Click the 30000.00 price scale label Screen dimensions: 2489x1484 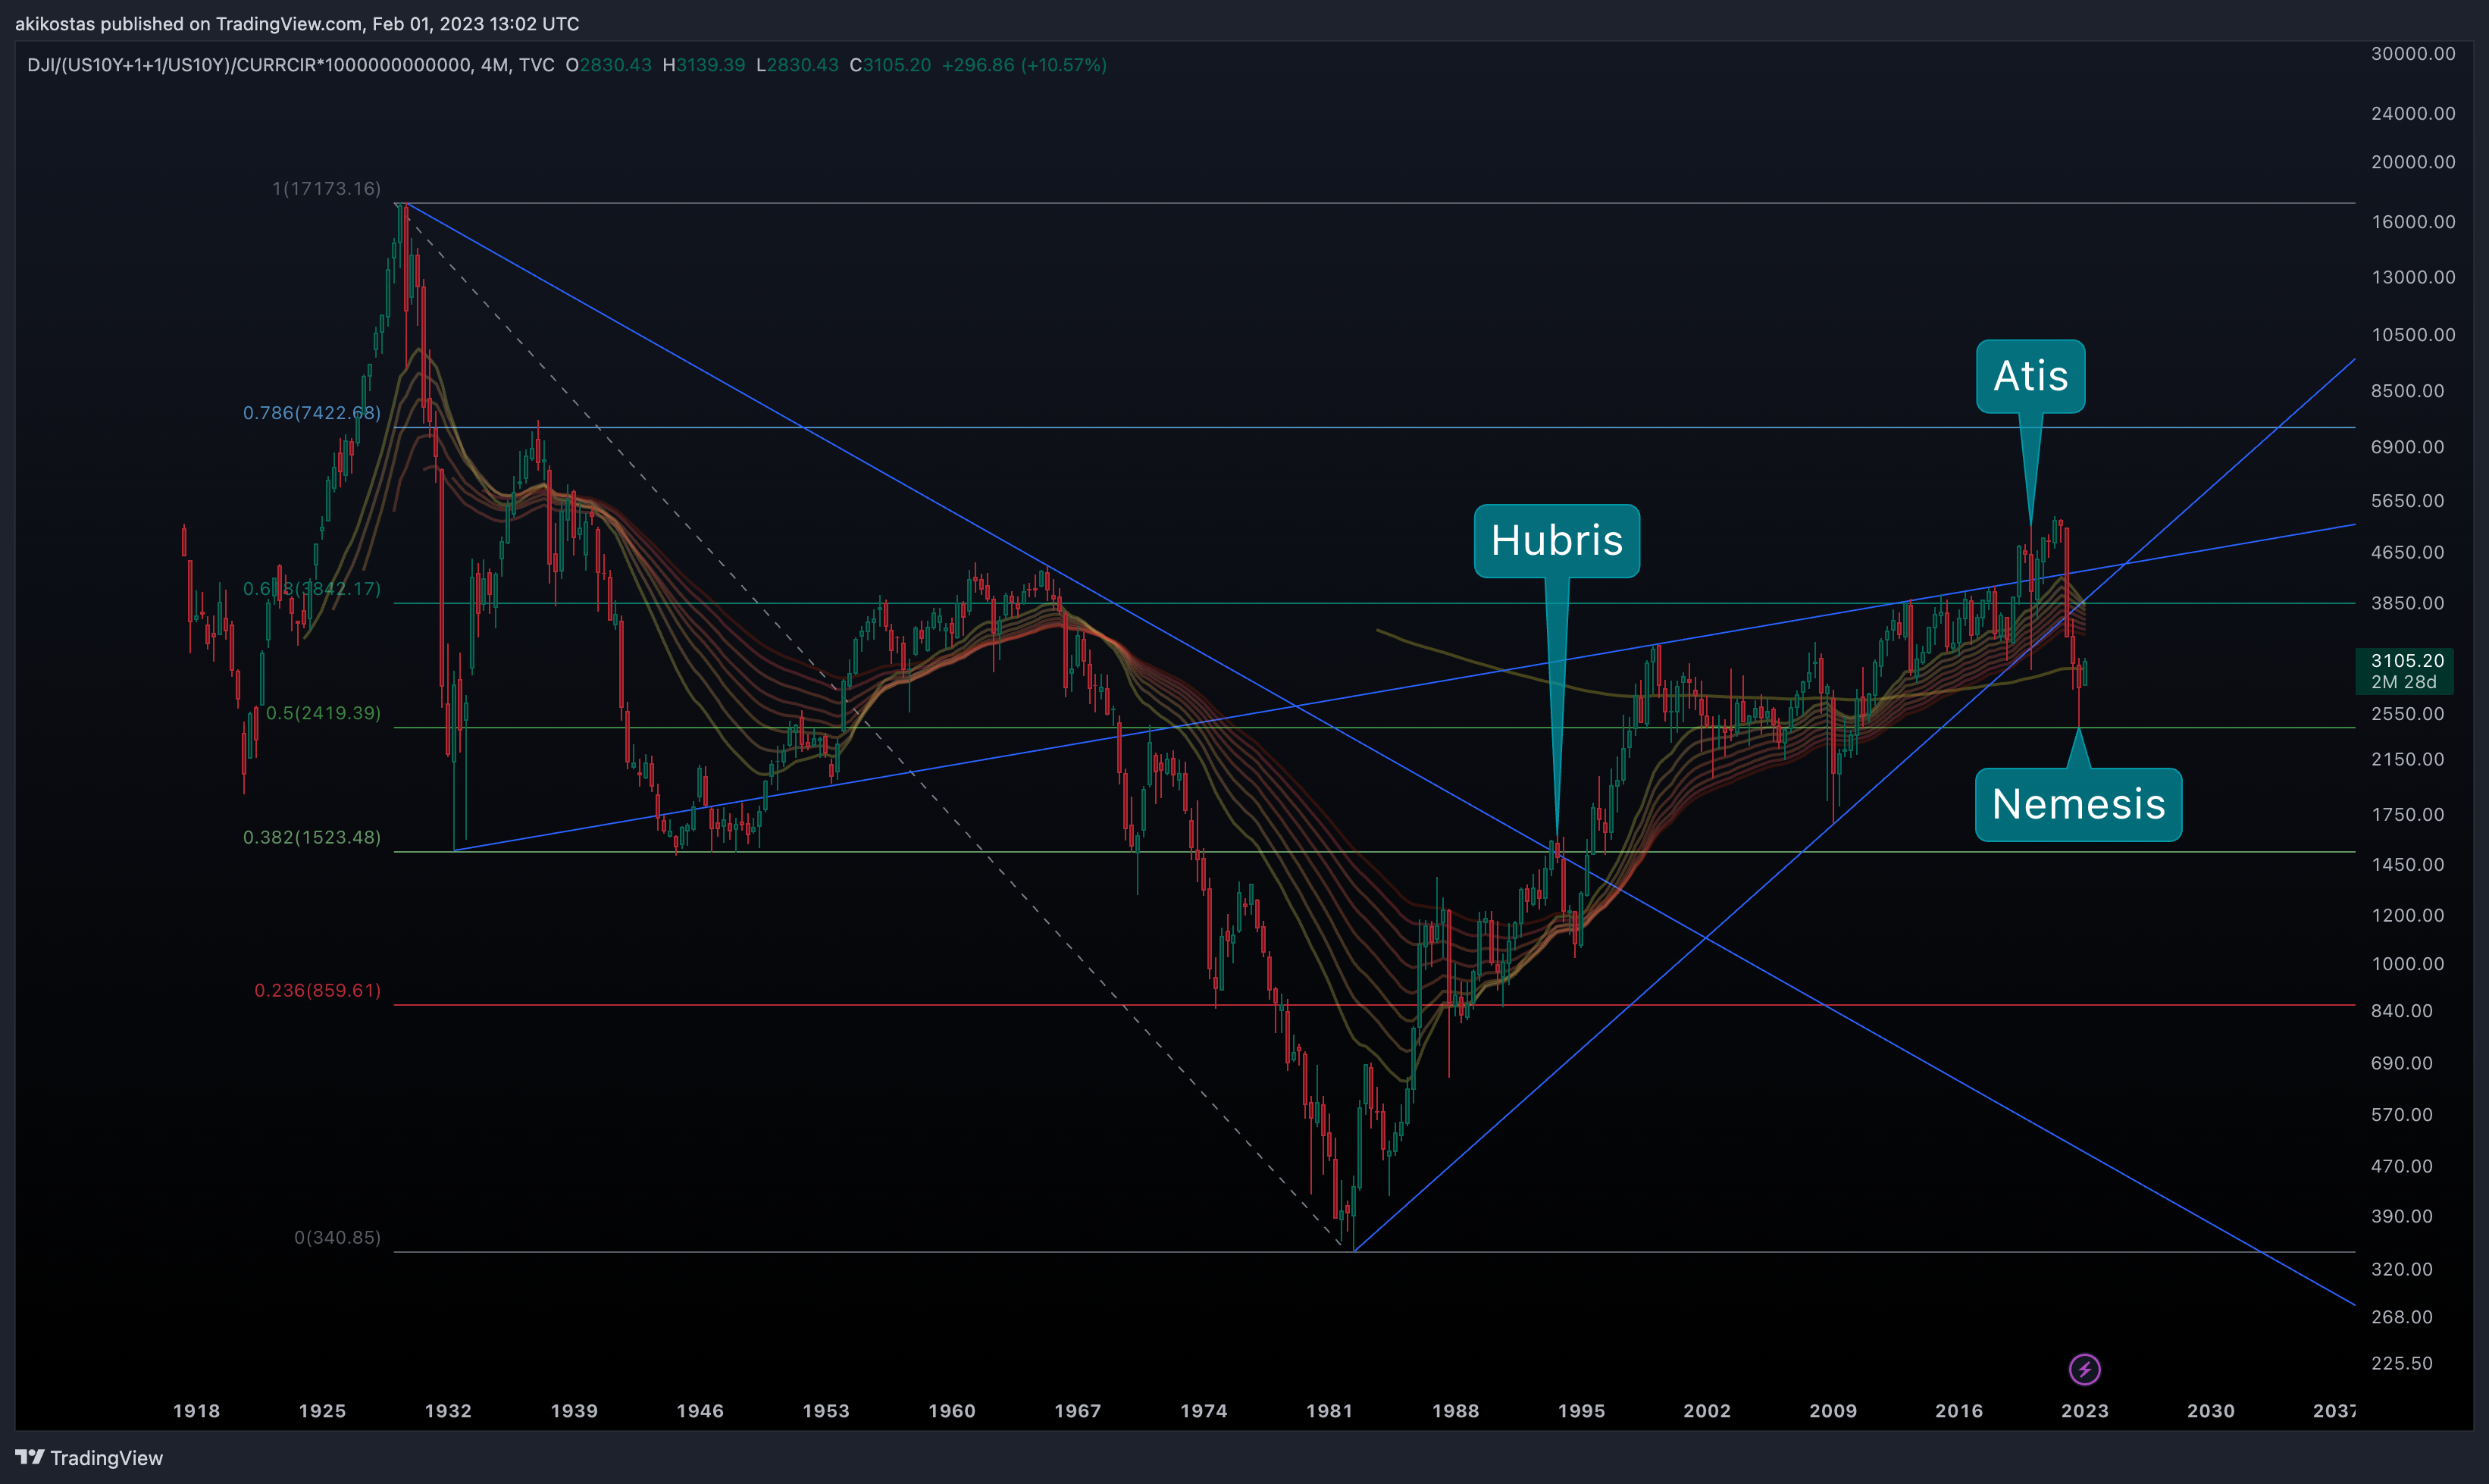2413,53
